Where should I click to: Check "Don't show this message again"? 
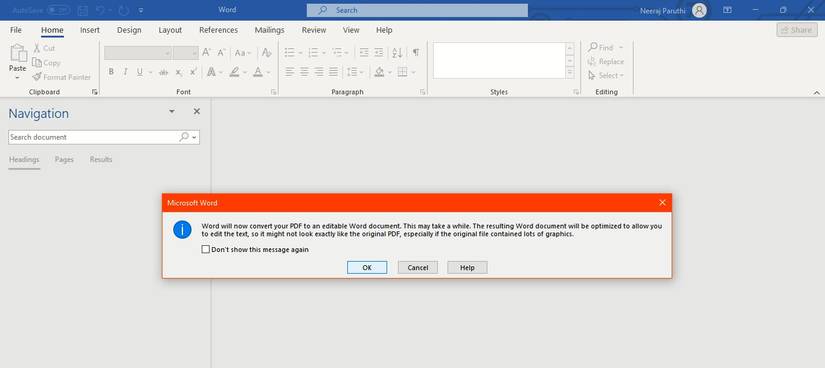206,250
